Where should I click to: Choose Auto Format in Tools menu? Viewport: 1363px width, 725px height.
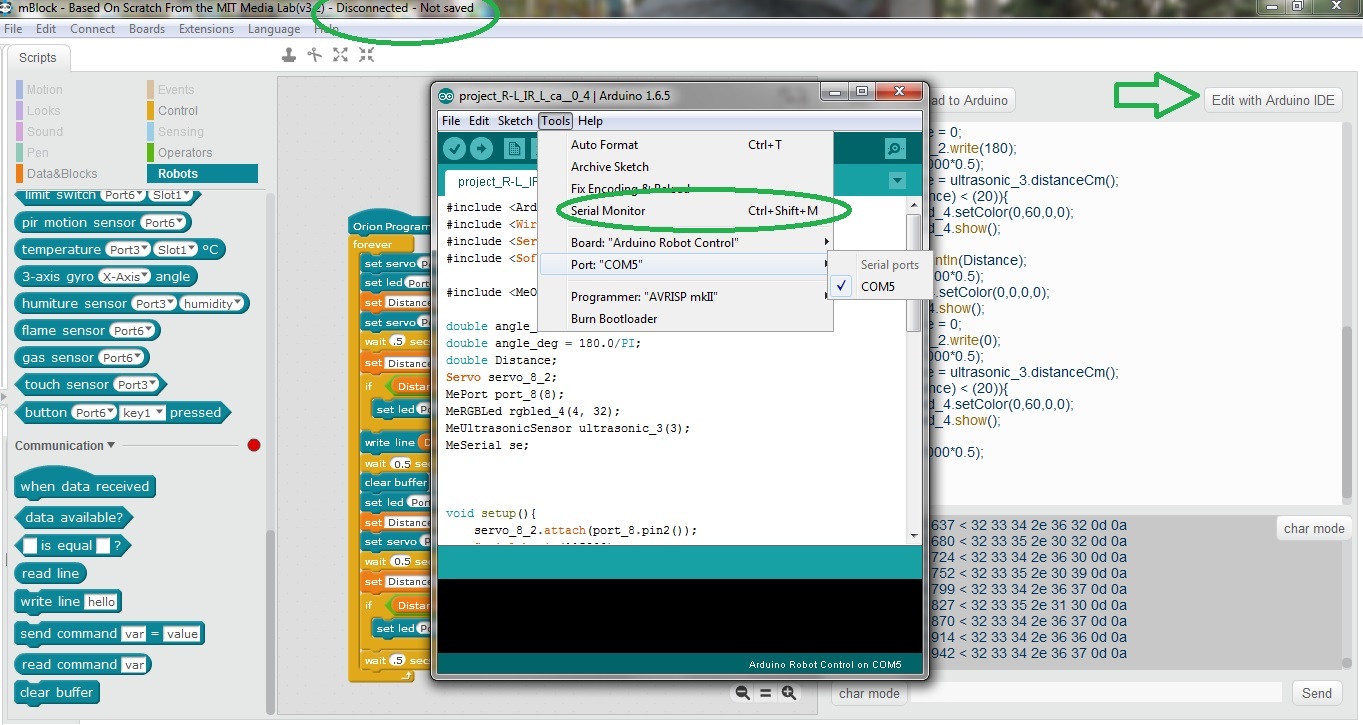point(685,145)
